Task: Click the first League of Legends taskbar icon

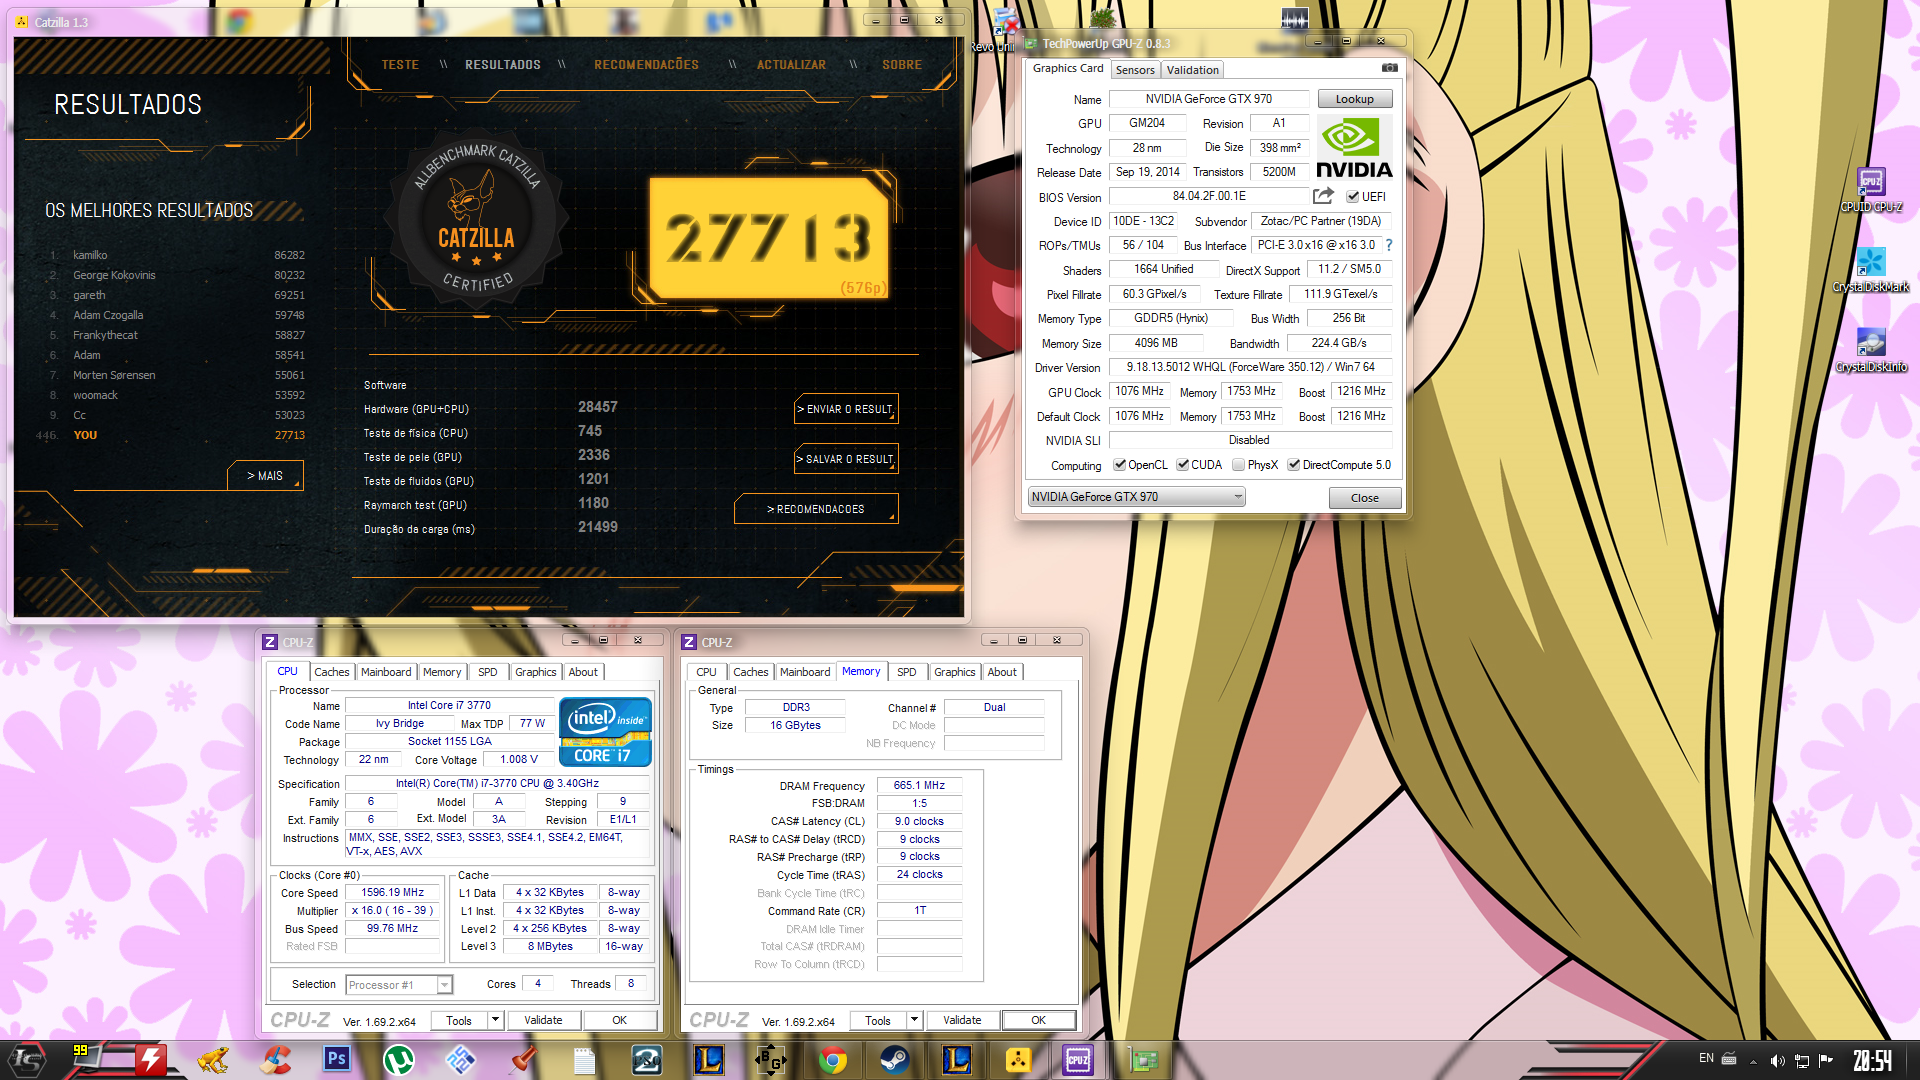Action: pyautogui.click(x=709, y=1059)
